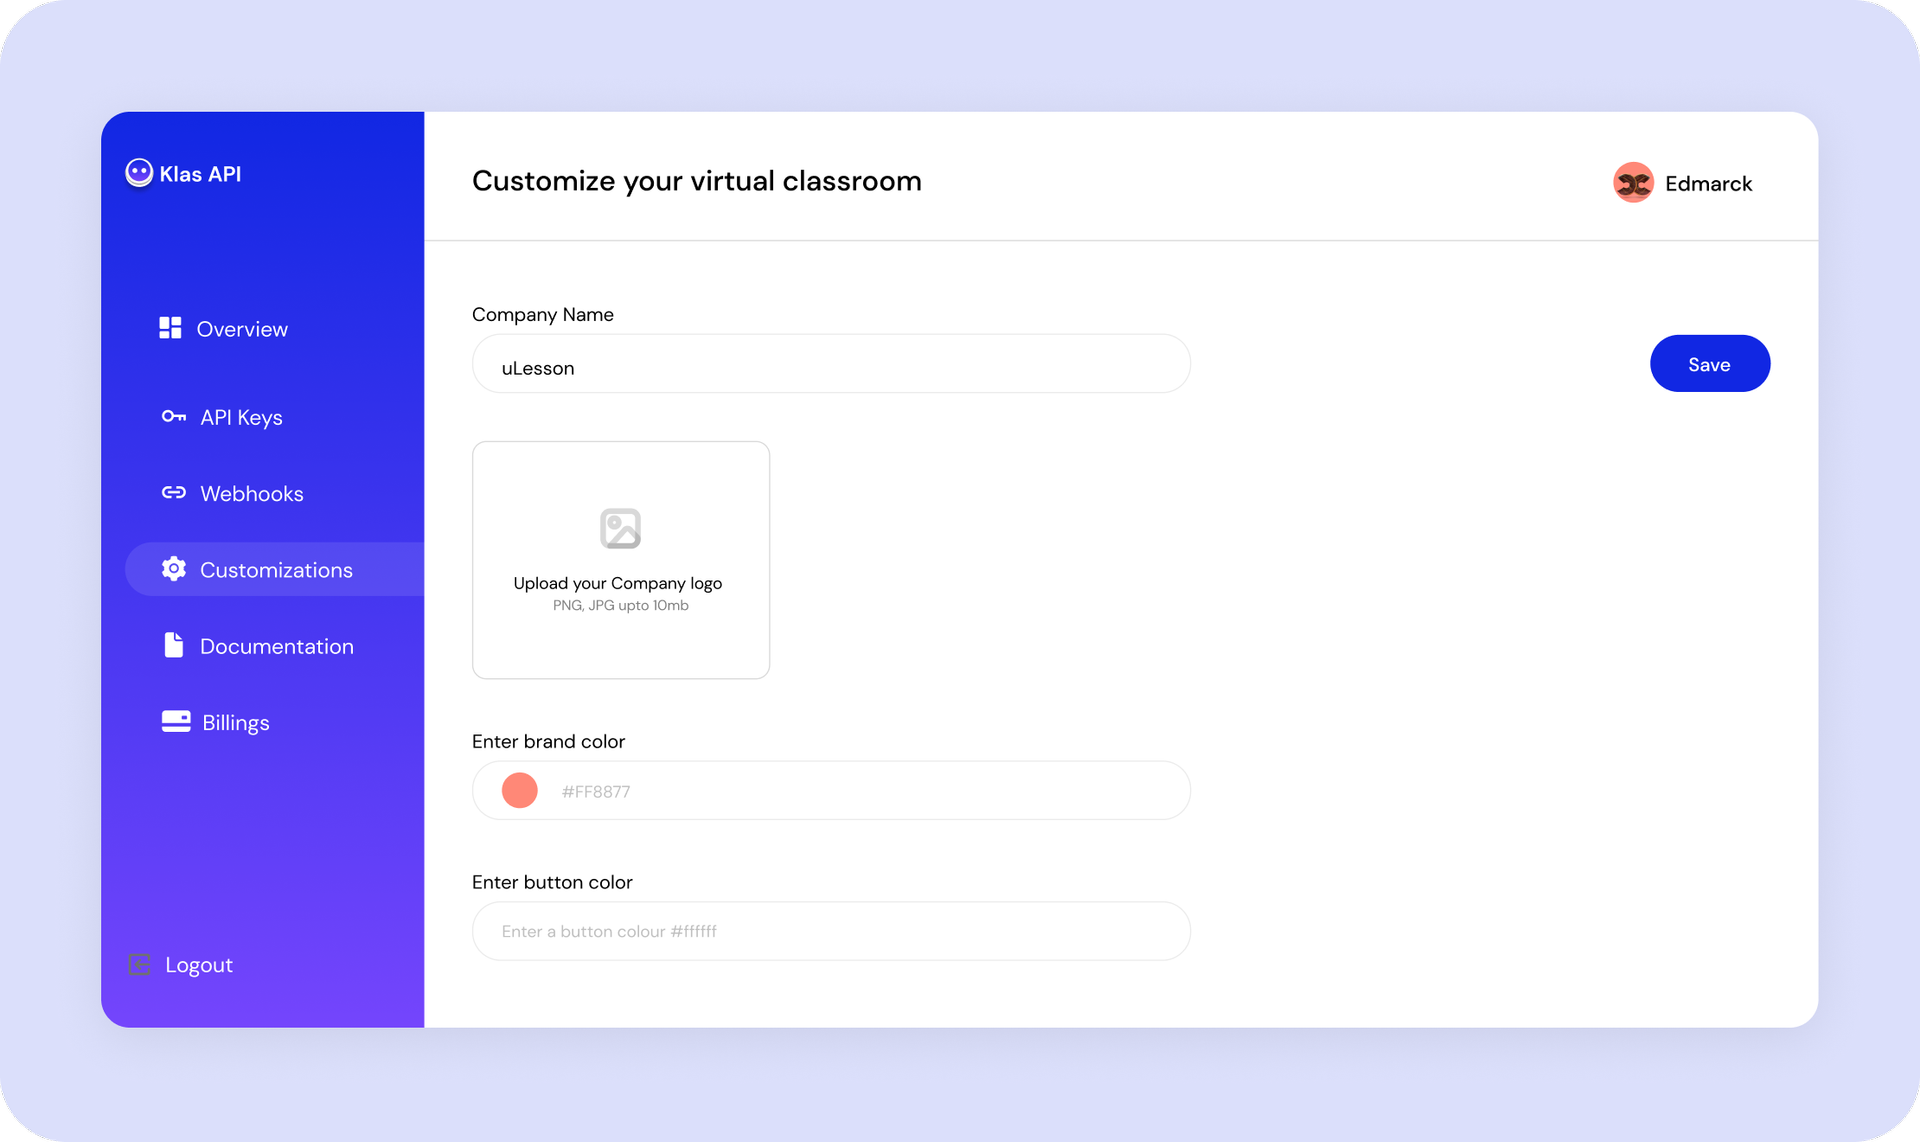The image size is (1920, 1142).
Task: Click the Logout icon
Action: click(139, 965)
